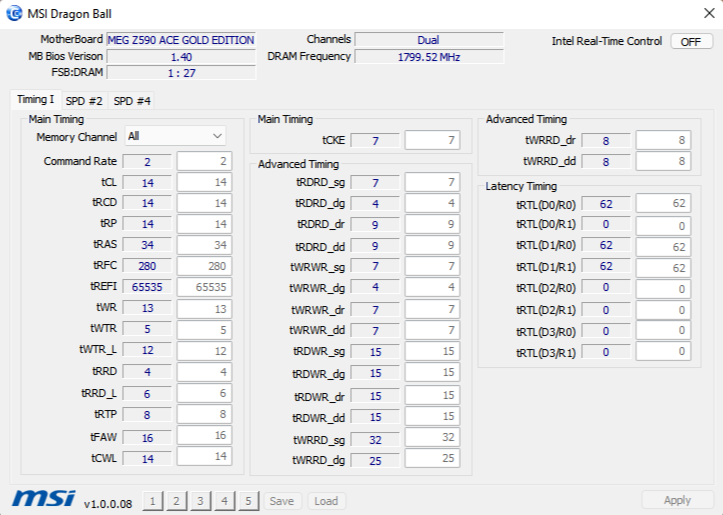Edit the tRTL(D0/R0) input field
This screenshot has height=515, width=723.
tap(664, 203)
